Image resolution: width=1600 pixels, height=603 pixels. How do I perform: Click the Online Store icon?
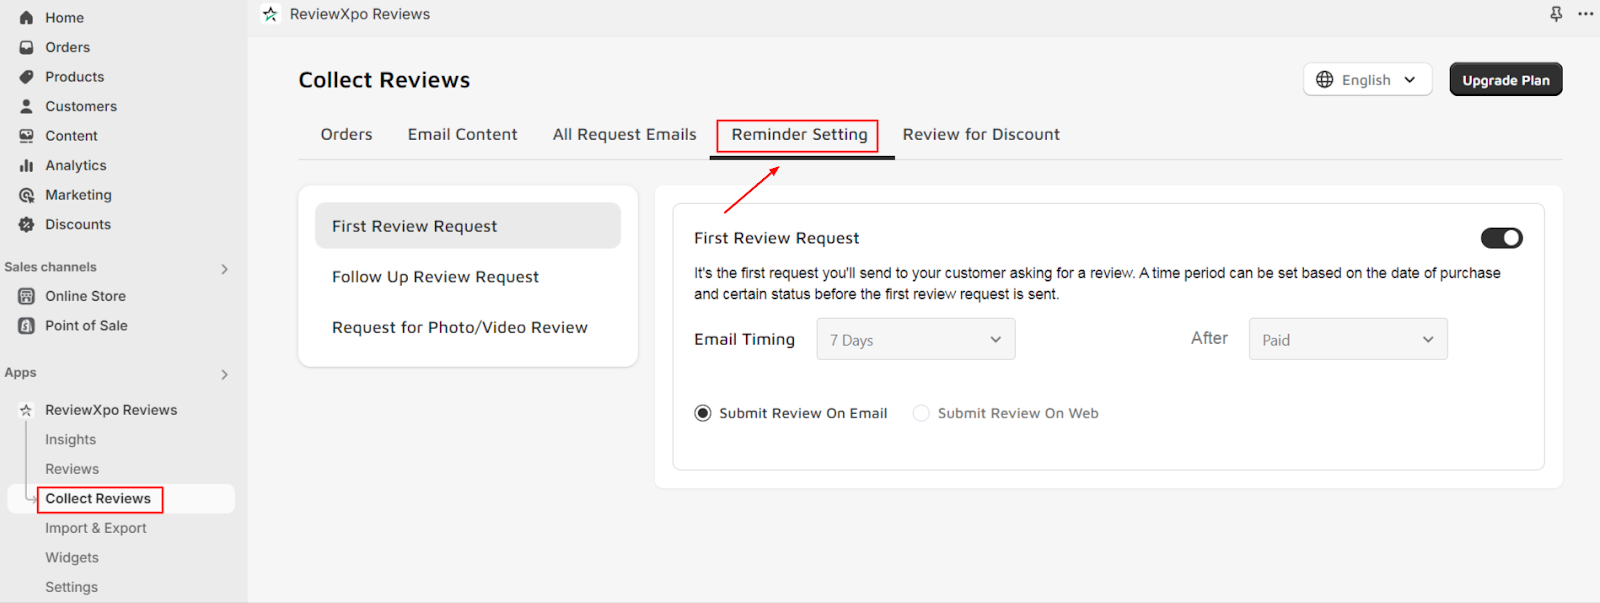click(x=27, y=296)
